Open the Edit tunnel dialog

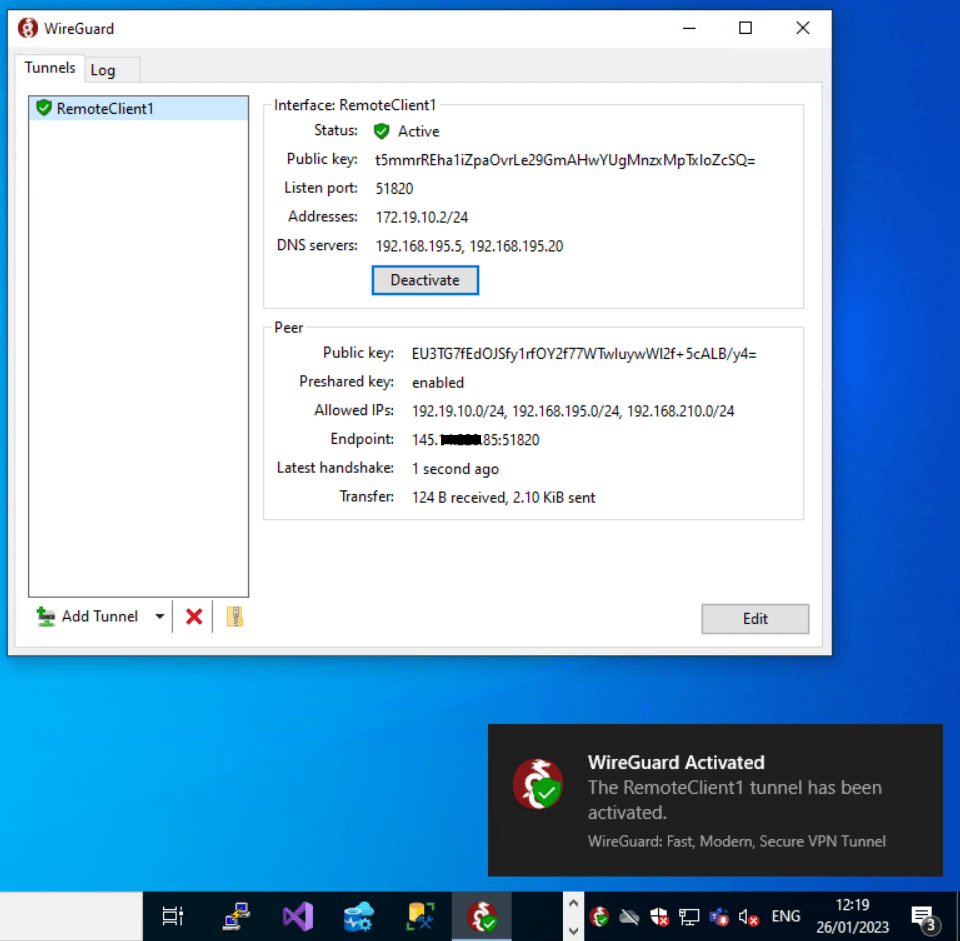pos(755,619)
